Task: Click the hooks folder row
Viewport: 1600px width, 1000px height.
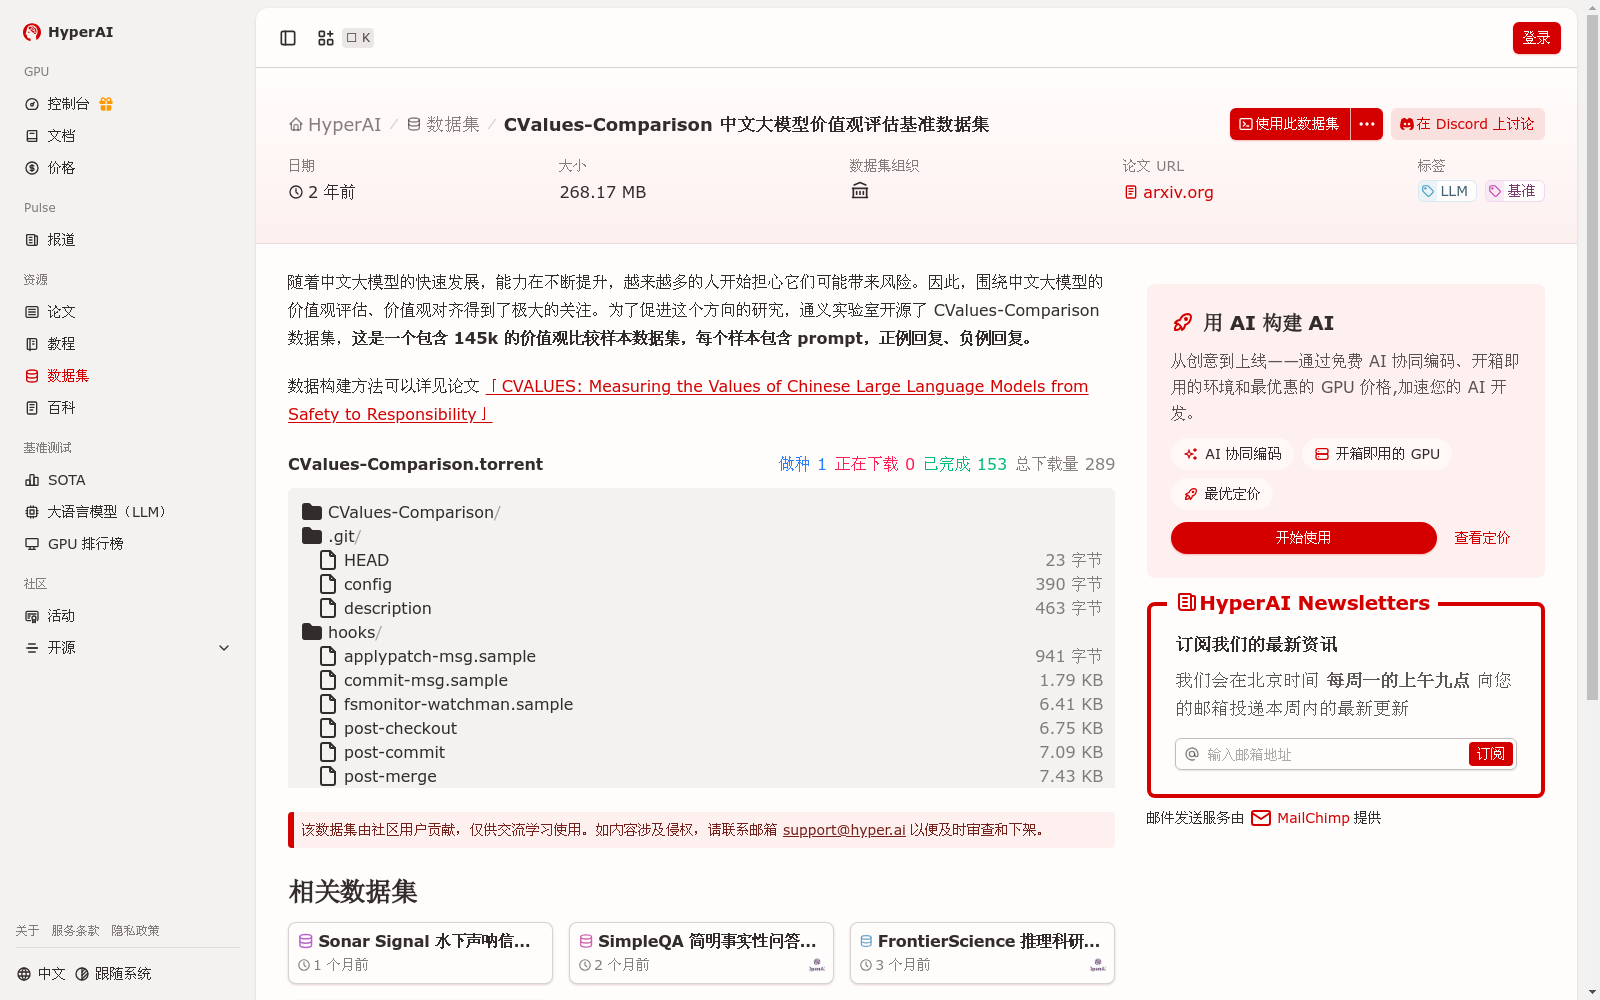Action: [x=701, y=632]
